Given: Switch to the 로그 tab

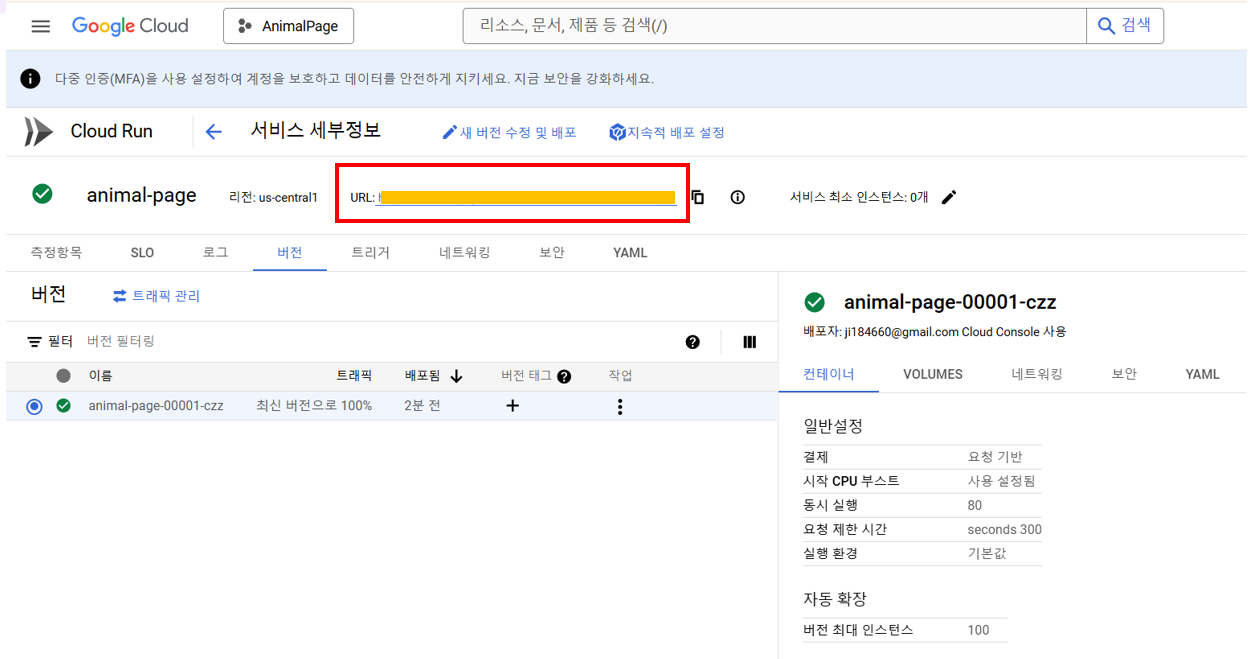Looking at the screenshot, I should pos(215,253).
